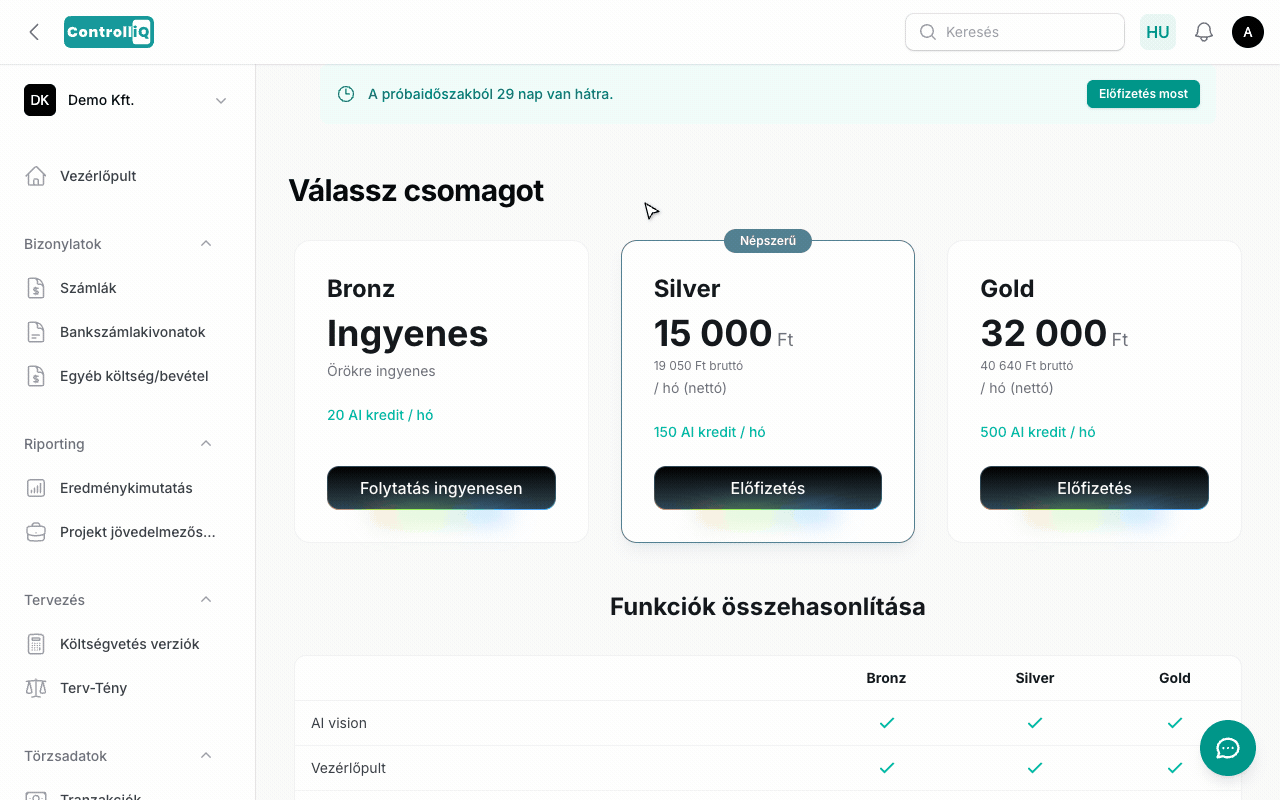This screenshot has height=800, width=1280.
Task: Open the chat support bubble
Action: point(1228,748)
